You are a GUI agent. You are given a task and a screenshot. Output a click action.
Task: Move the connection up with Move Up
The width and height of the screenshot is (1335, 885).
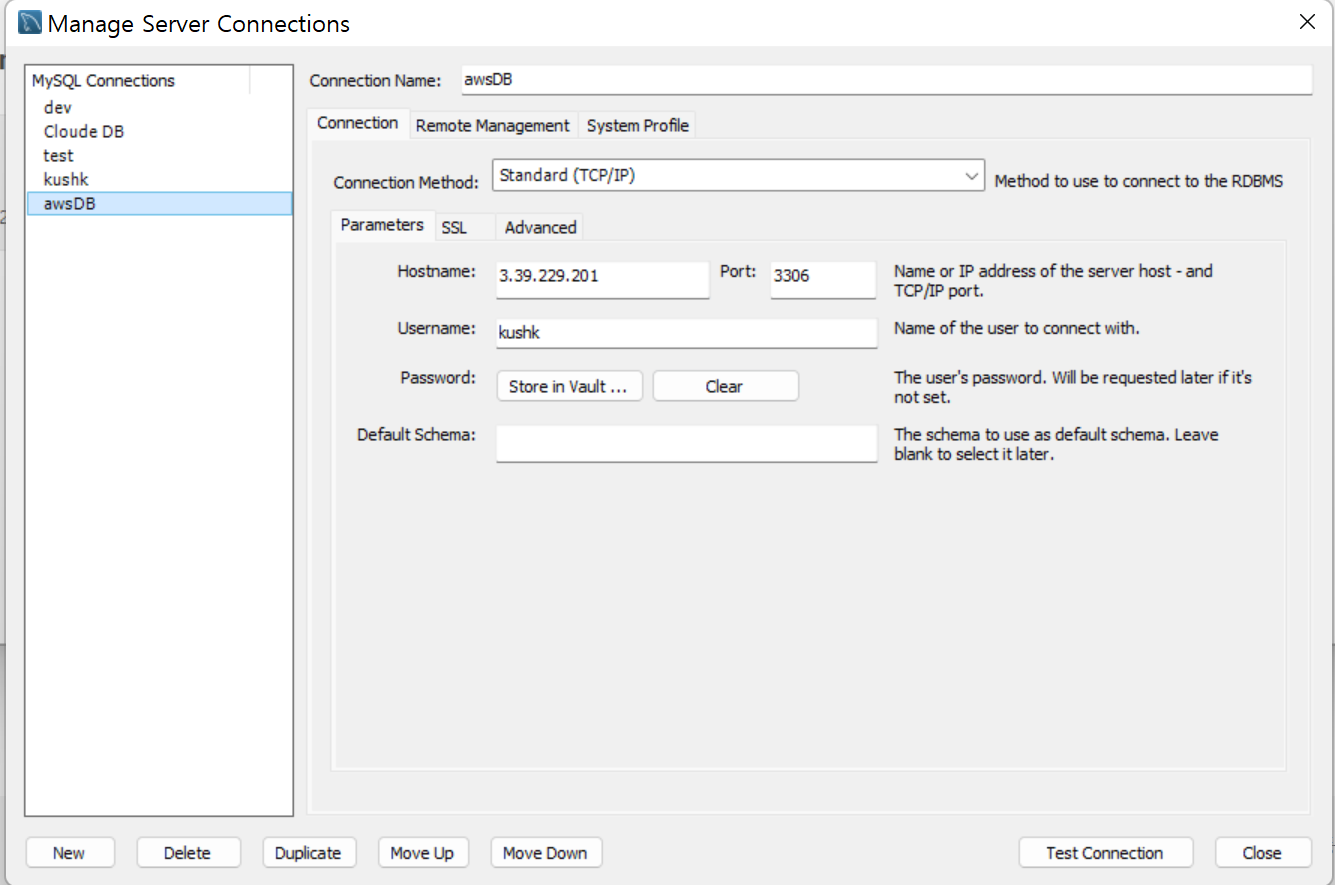(x=422, y=853)
